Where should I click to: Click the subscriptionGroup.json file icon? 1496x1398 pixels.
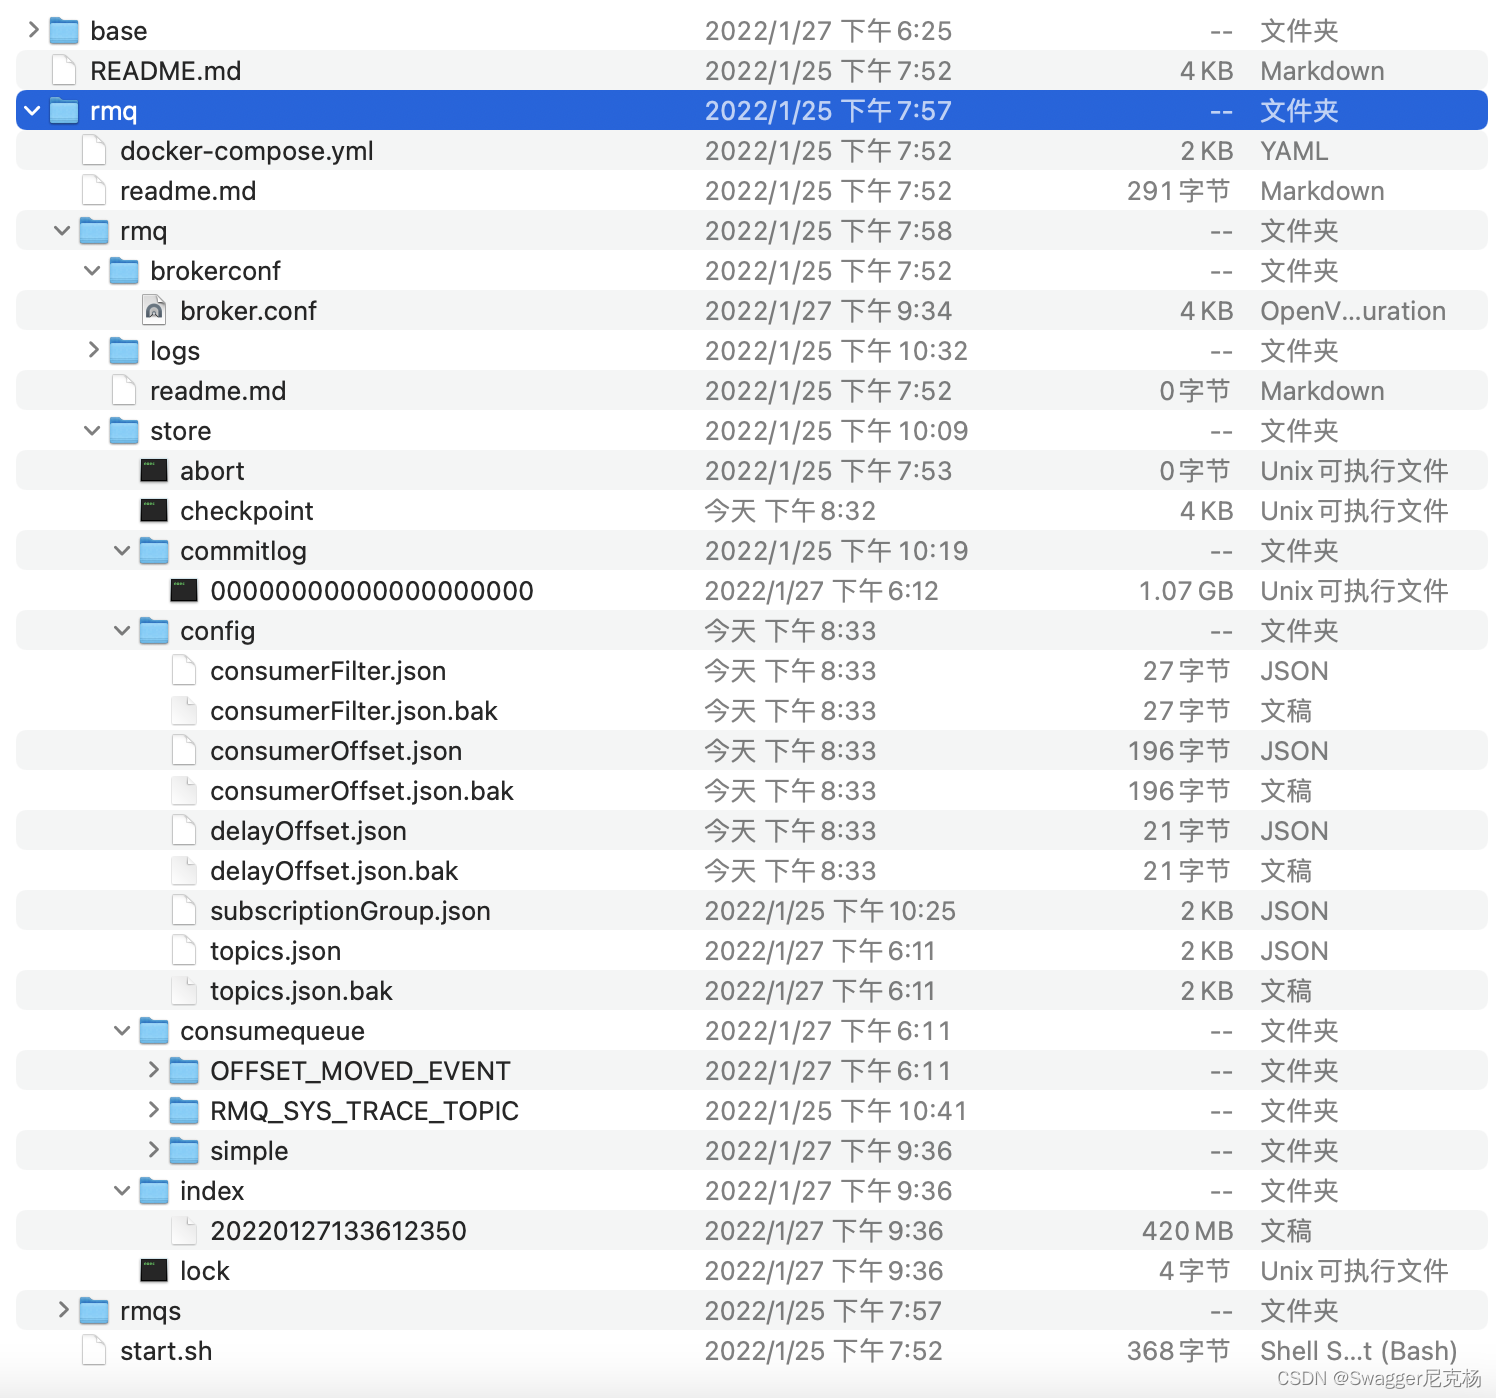pos(184,910)
